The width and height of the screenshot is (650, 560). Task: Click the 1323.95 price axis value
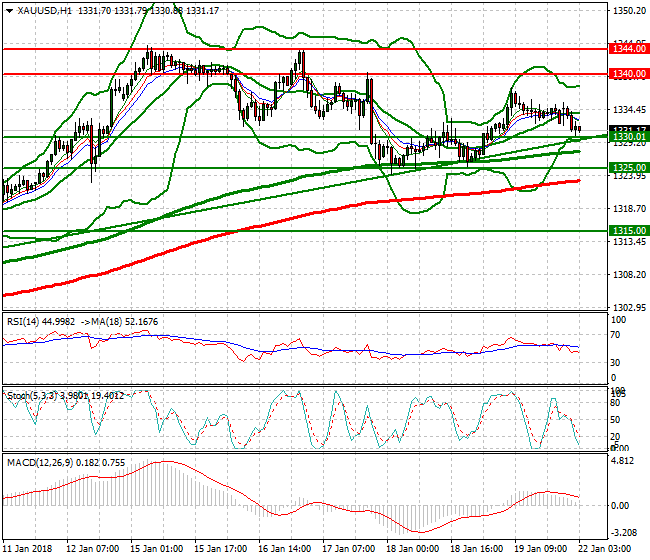tap(629, 176)
